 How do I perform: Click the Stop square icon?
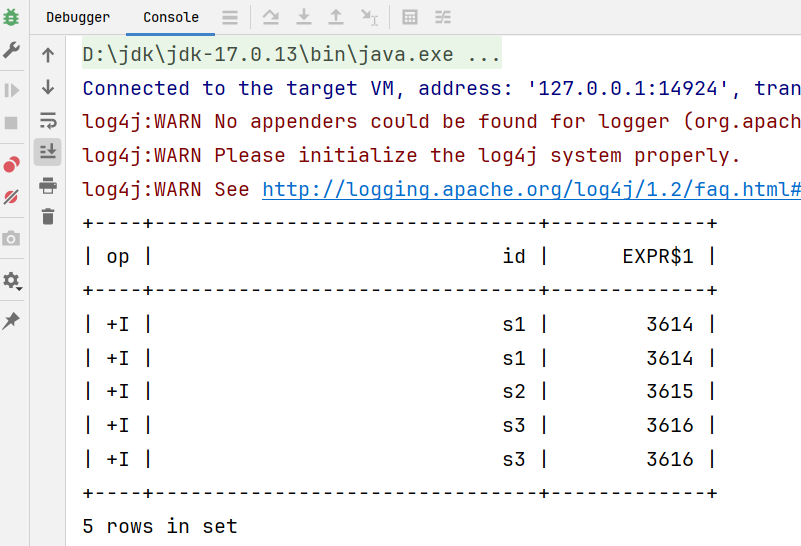(11, 123)
